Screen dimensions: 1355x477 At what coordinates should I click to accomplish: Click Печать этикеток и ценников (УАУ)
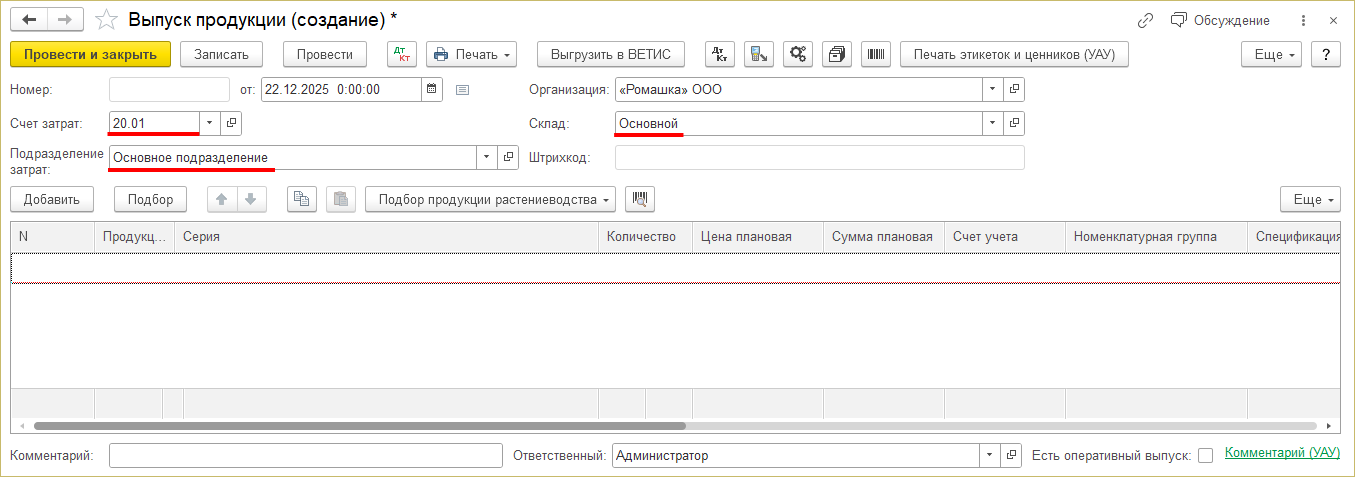click(x=1015, y=54)
